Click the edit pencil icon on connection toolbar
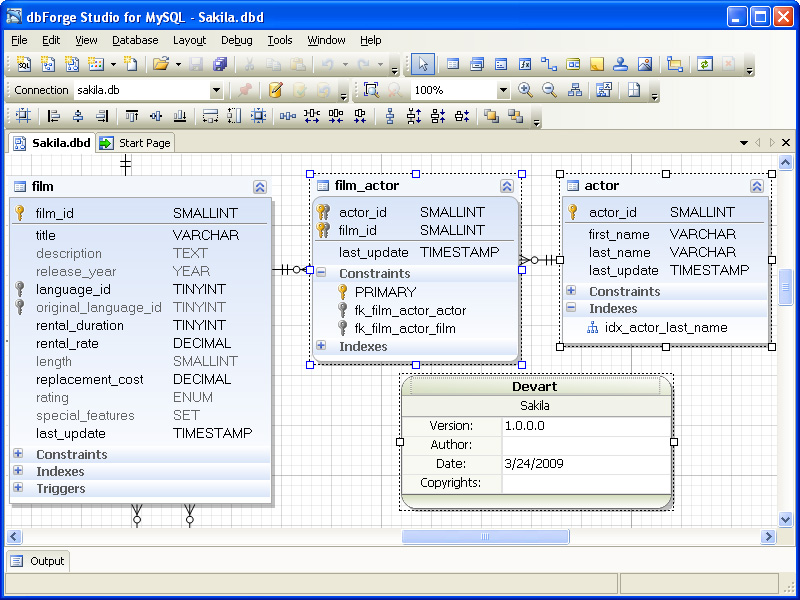 [276, 90]
